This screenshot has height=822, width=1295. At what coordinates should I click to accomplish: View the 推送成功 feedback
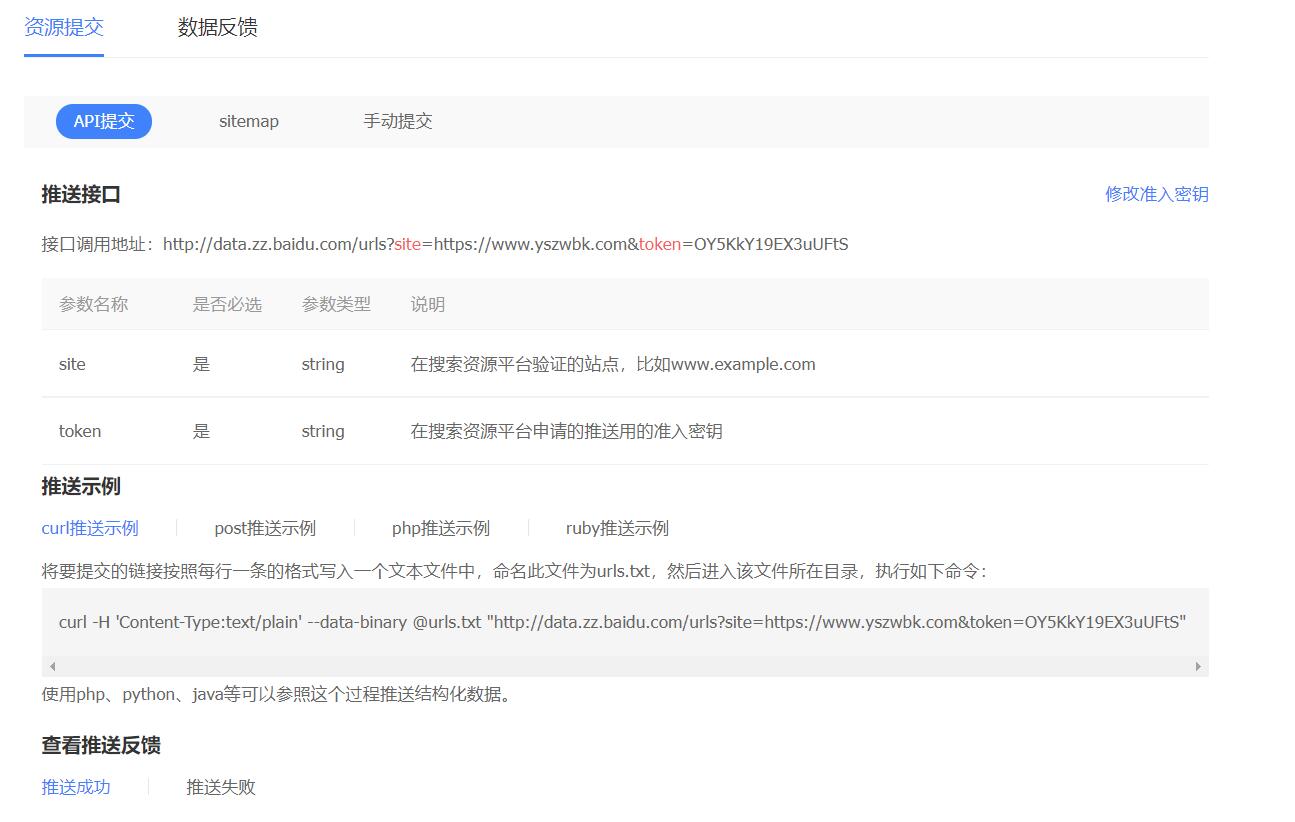pyautogui.click(x=76, y=787)
